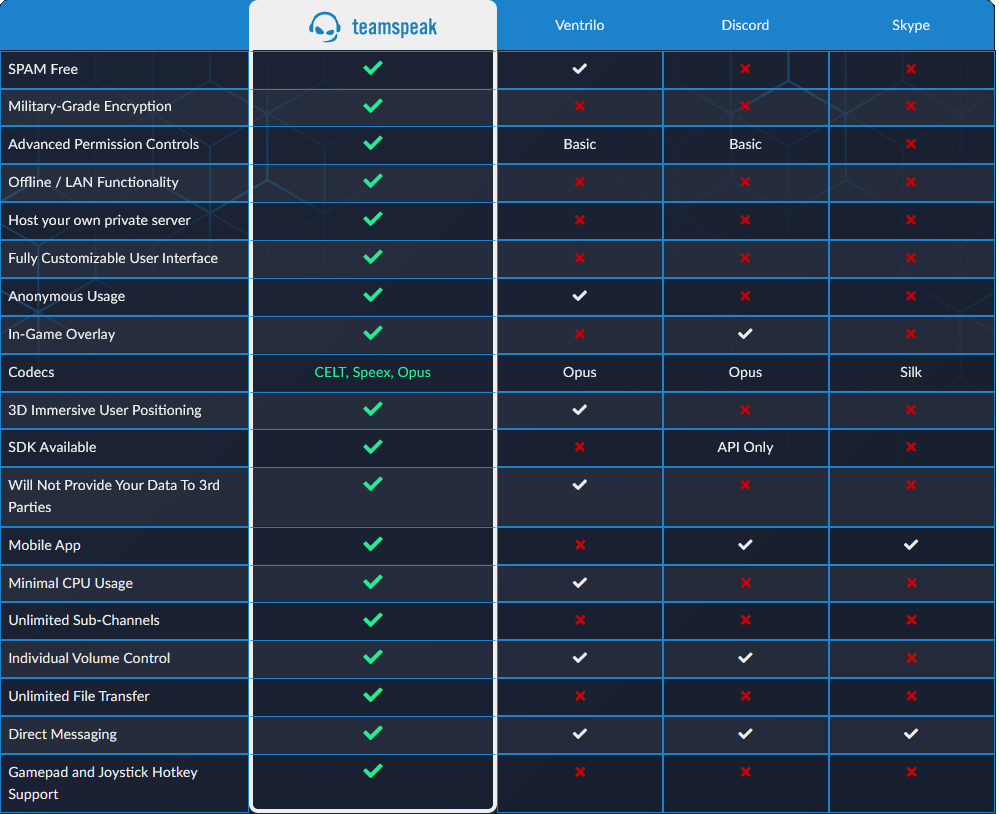Screen dimensions: 999x814
Task: Click TeamSpeak green check for SPAM Free
Action: click(373, 68)
